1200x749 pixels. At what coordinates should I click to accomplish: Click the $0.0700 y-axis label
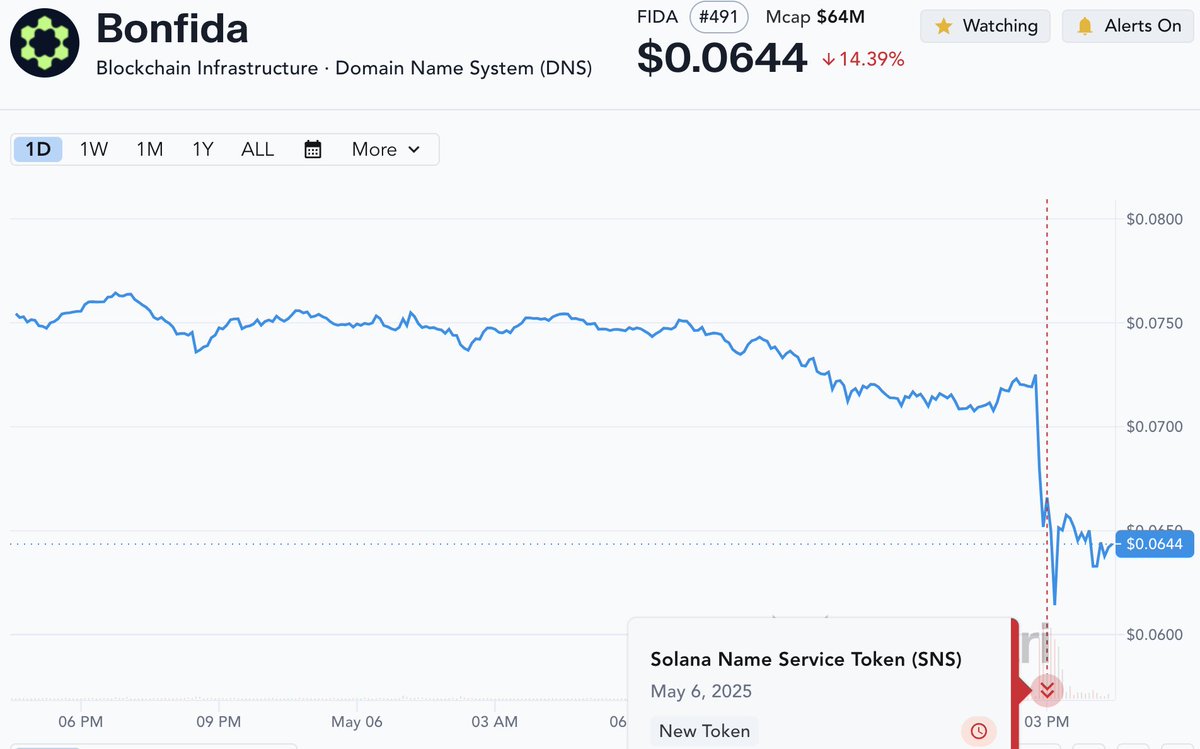click(1154, 427)
